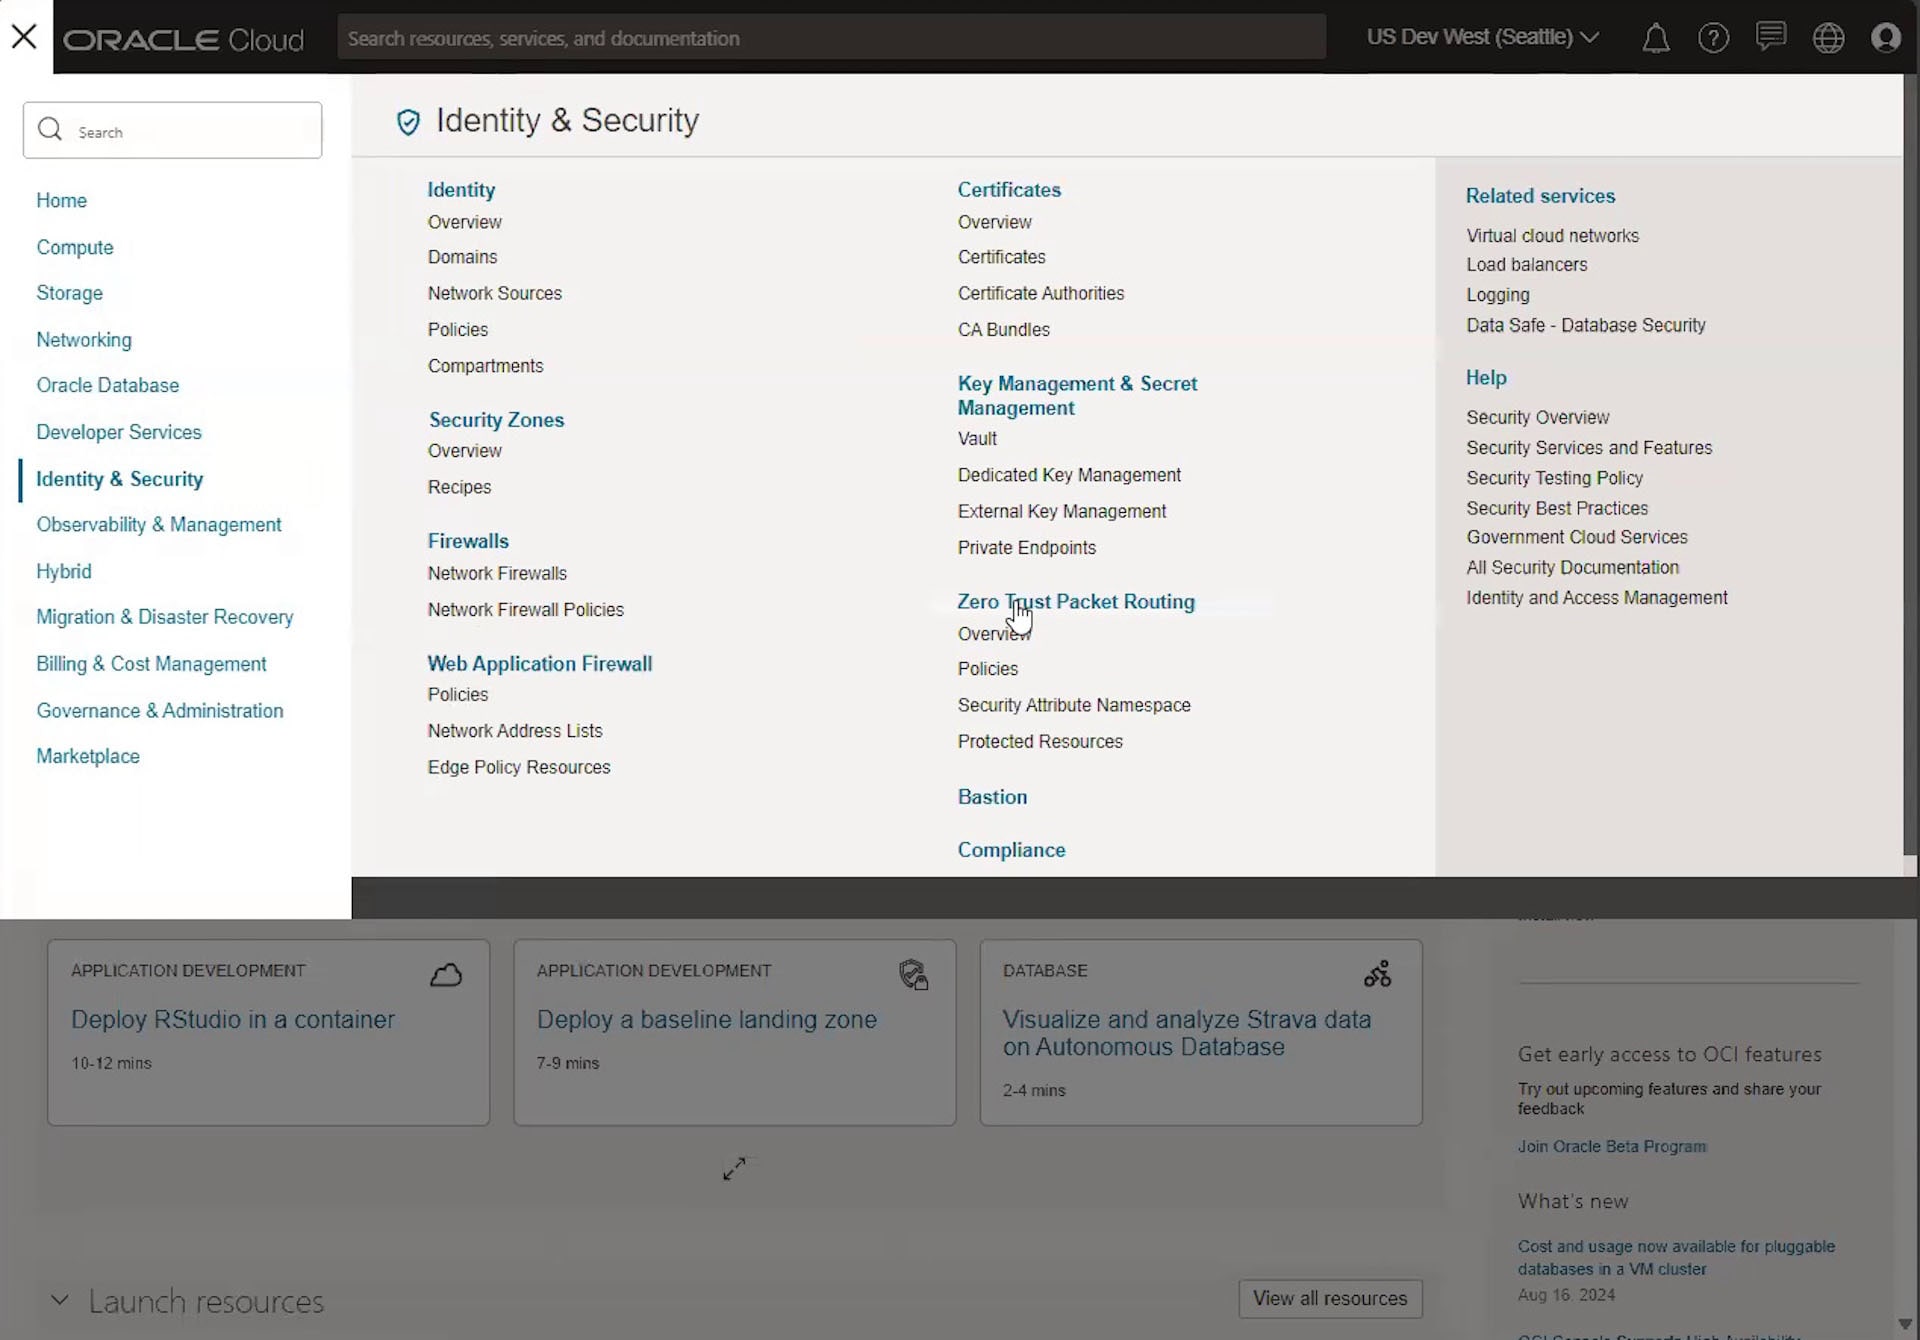Click Identity & Security left nav item

(120, 477)
